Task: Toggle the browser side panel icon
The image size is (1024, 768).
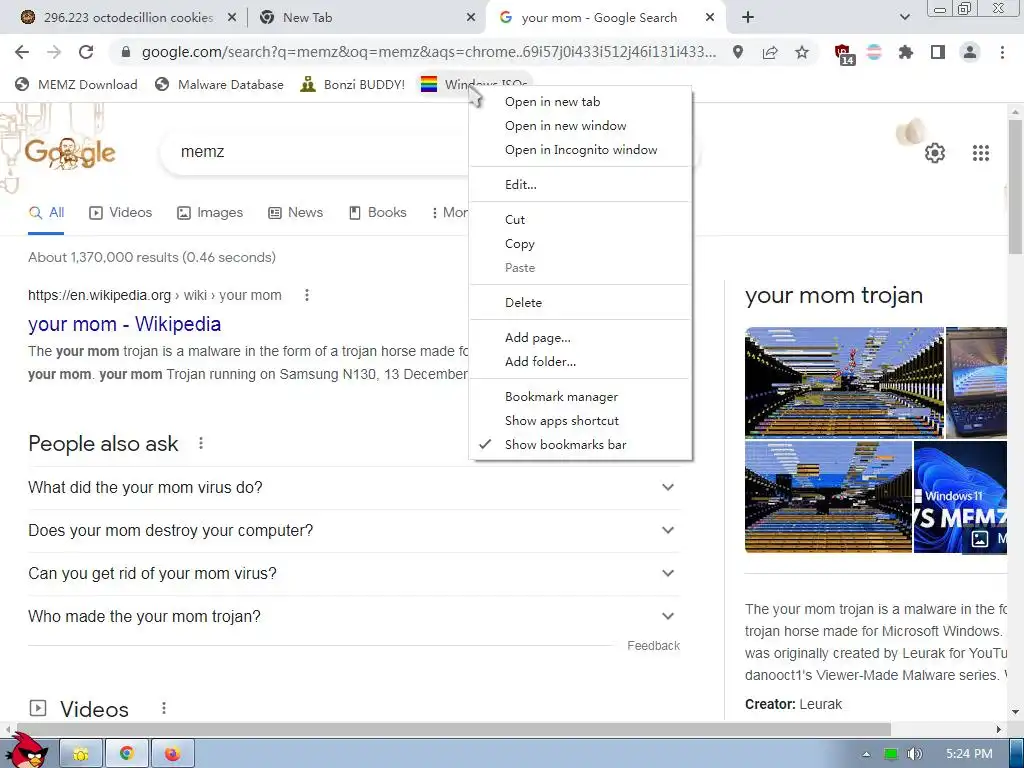Action: [938, 52]
